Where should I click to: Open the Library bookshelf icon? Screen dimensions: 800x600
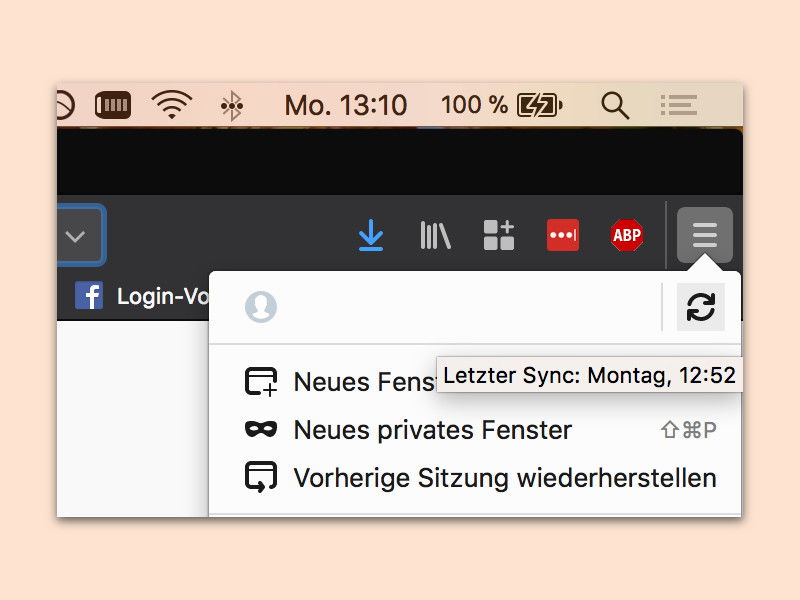pyautogui.click(x=435, y=235)
